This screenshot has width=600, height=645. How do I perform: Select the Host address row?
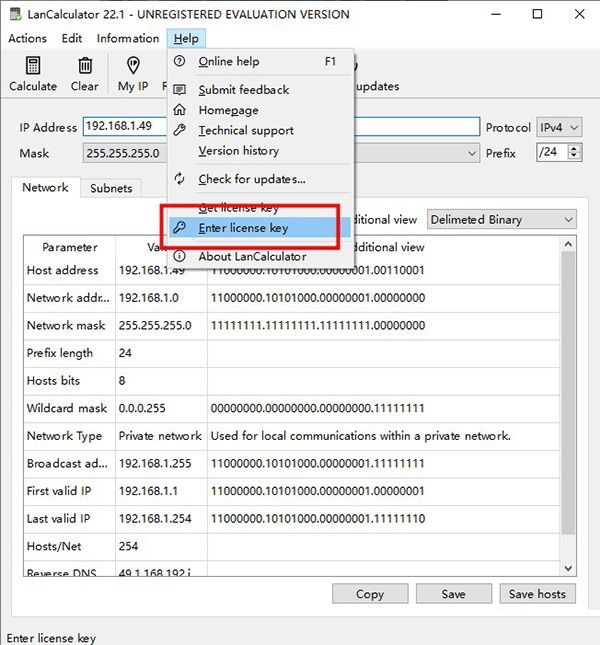[292, 271]
